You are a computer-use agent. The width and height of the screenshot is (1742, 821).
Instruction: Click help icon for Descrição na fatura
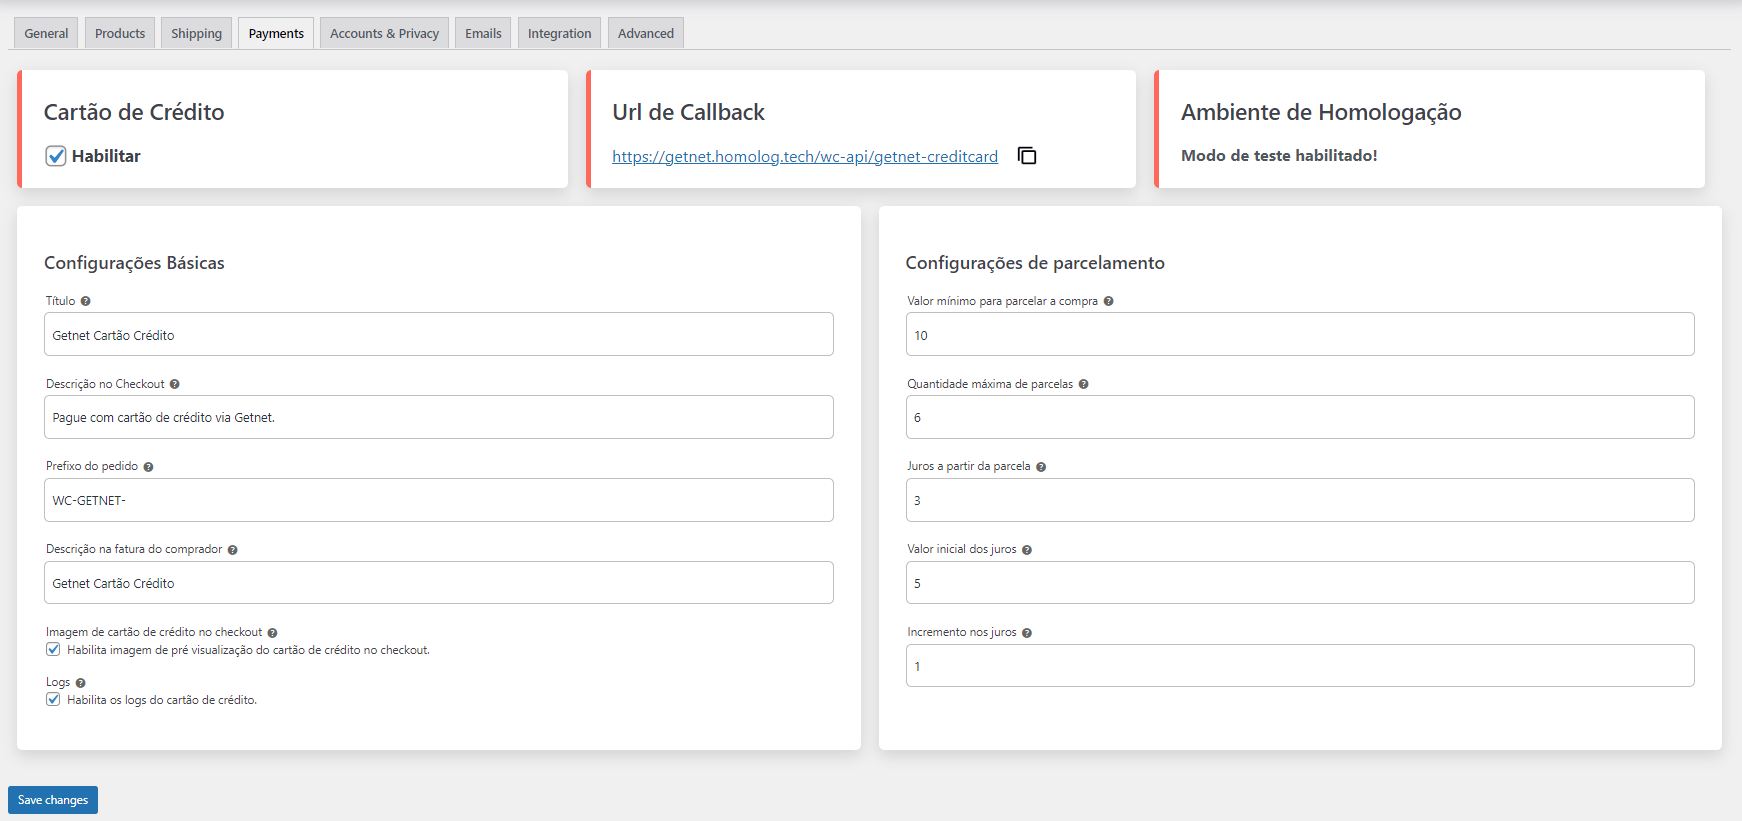(233, 550)
